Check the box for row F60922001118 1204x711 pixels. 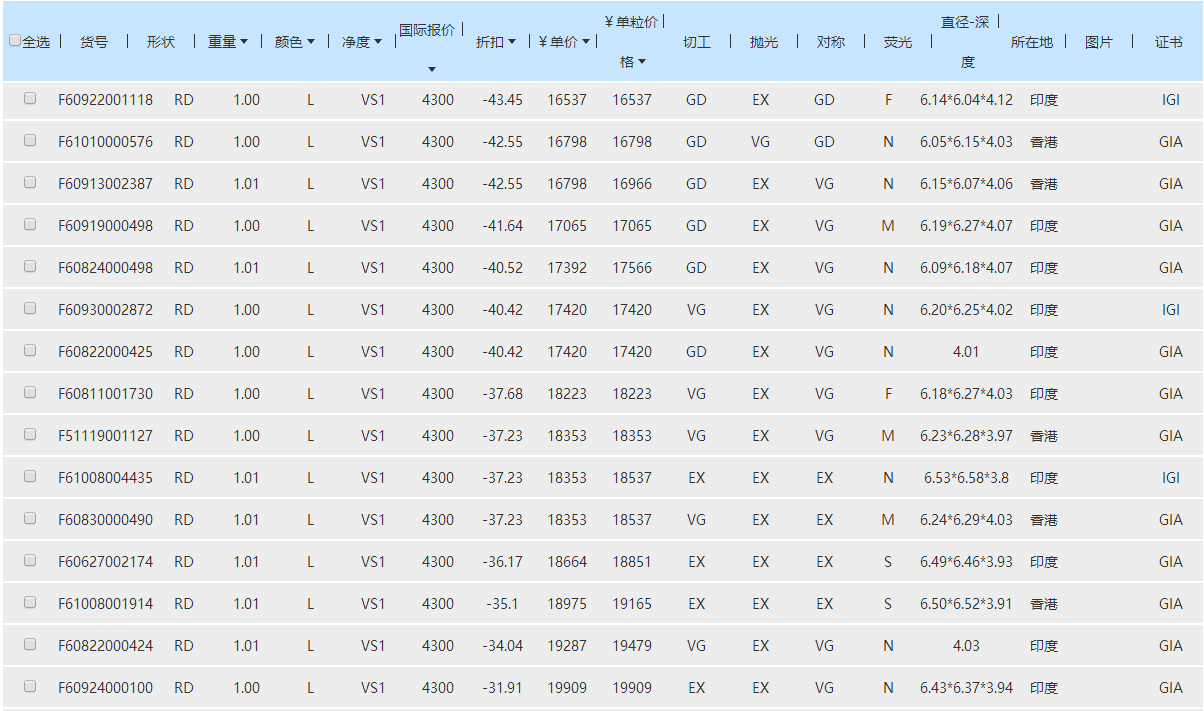click(30, 99)
